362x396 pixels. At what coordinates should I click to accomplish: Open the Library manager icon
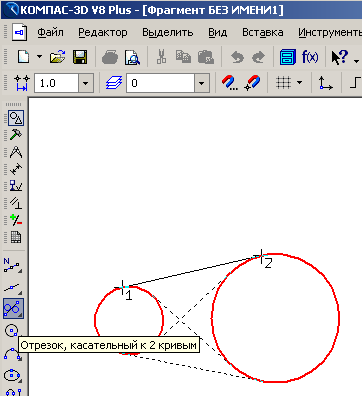(288, 57)
